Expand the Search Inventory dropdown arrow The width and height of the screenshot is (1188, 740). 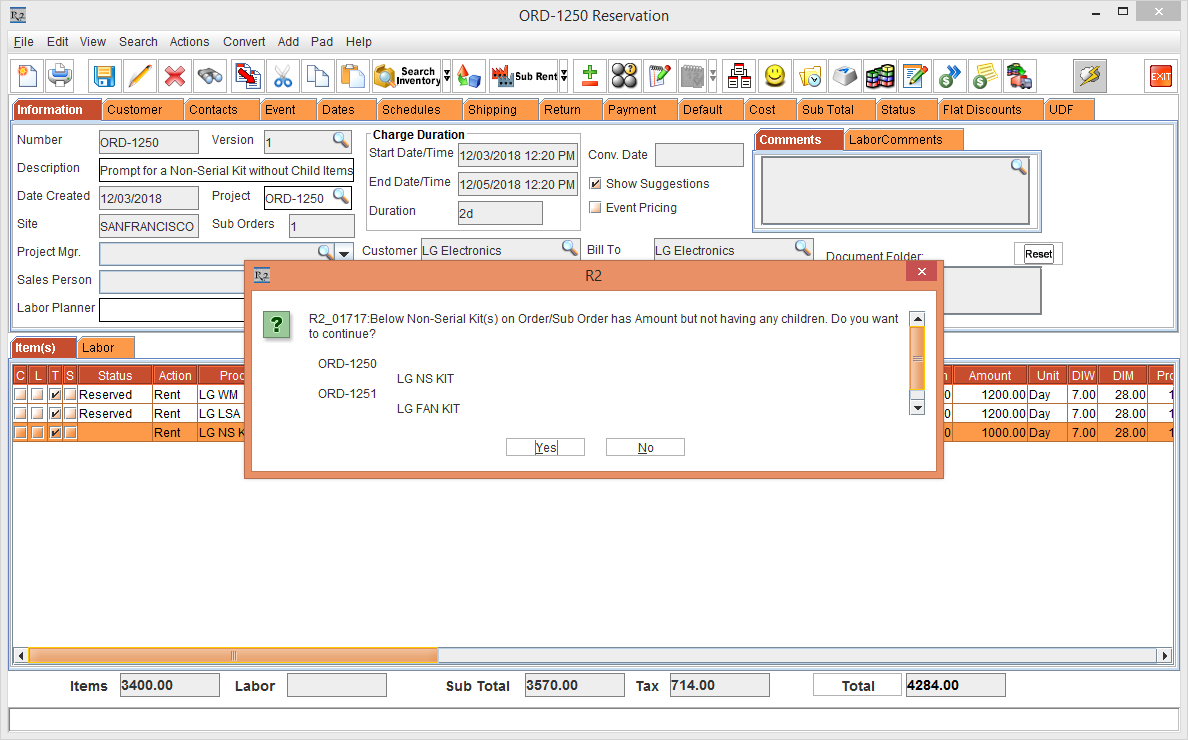(x=447, y=76)
